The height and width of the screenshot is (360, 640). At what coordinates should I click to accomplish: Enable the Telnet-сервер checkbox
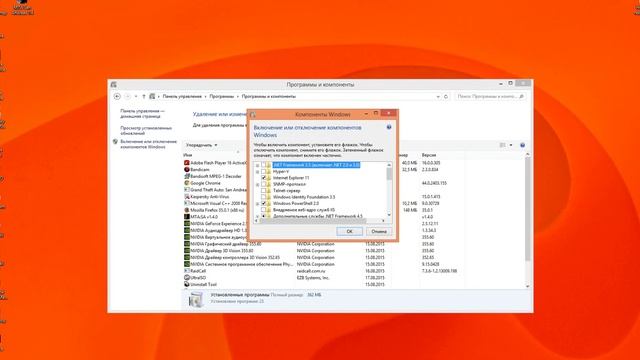pyautogui.click(x=264, y=191)
